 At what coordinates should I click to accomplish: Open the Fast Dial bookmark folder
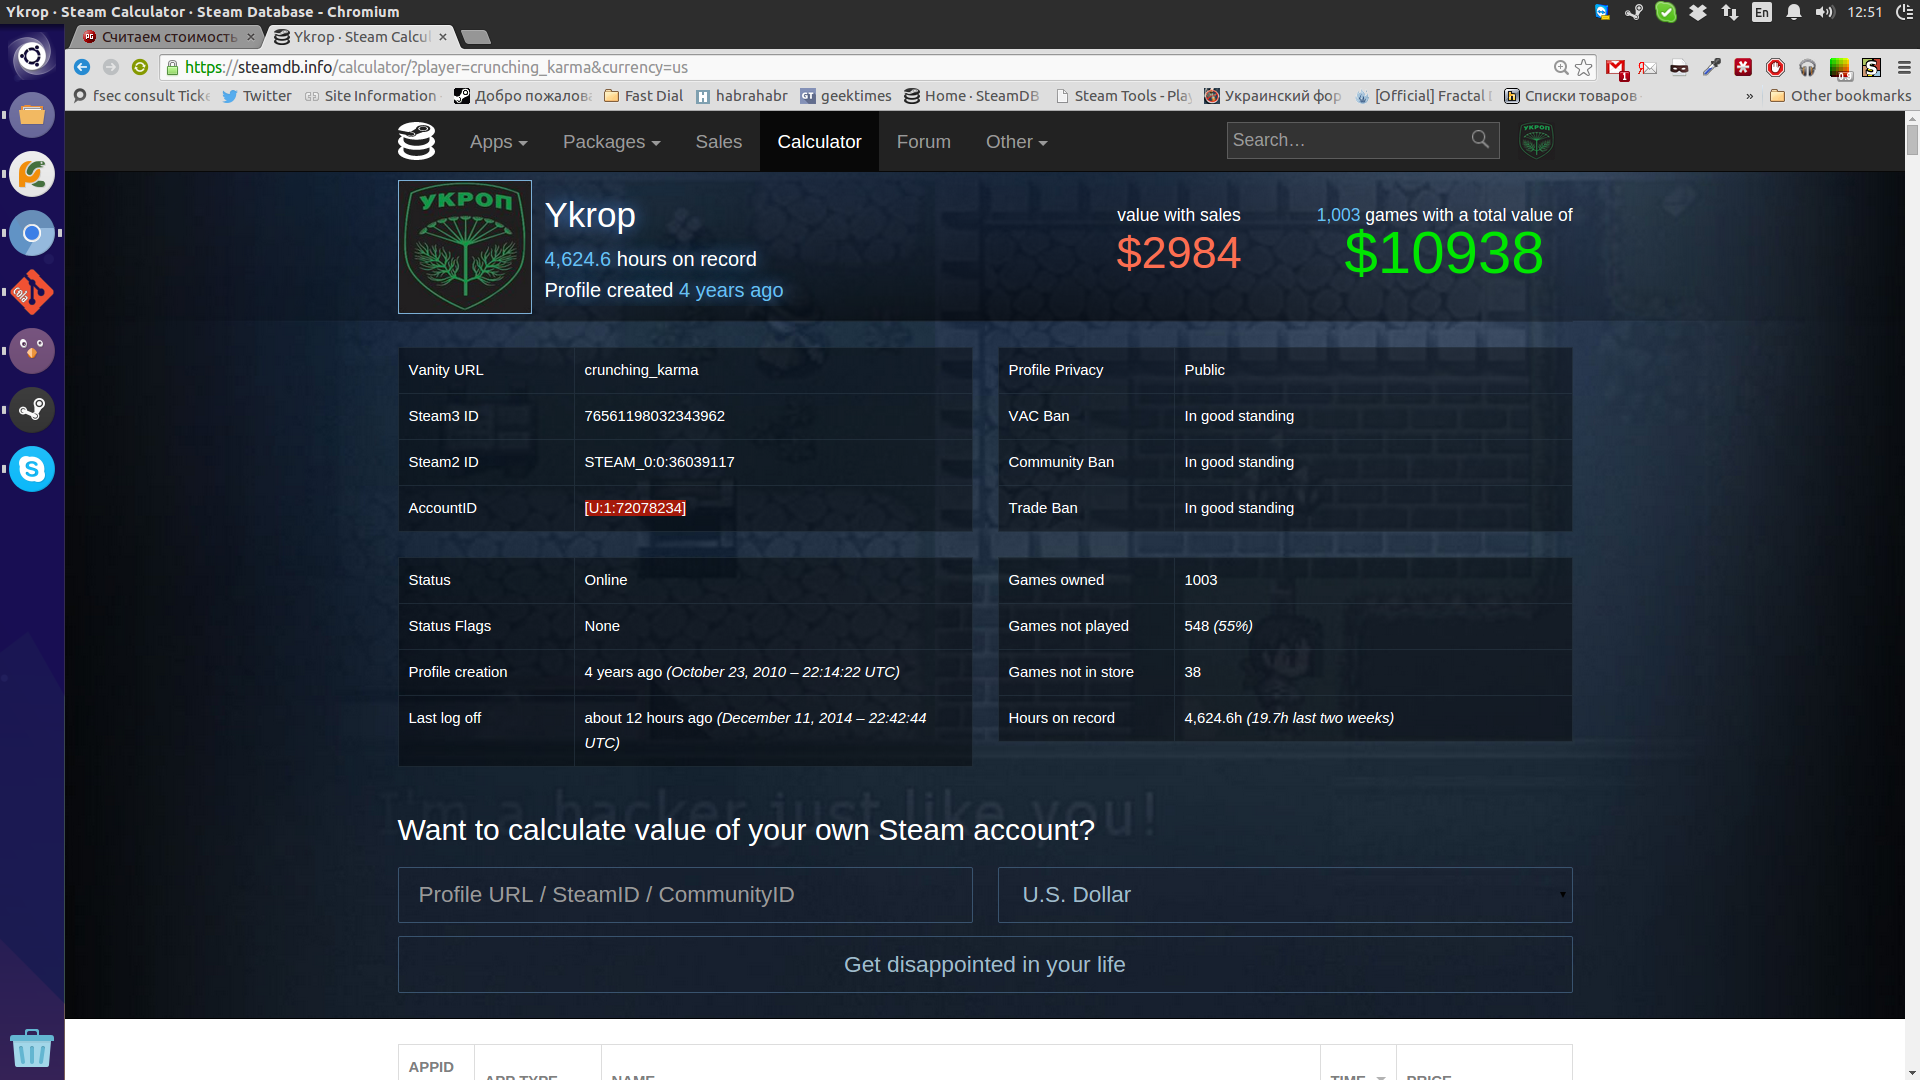[643, 96]
